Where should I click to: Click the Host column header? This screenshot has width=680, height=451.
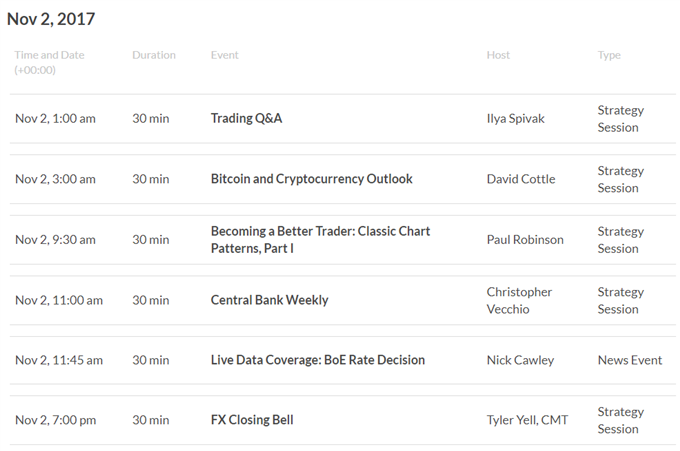(x=498, y=55)
